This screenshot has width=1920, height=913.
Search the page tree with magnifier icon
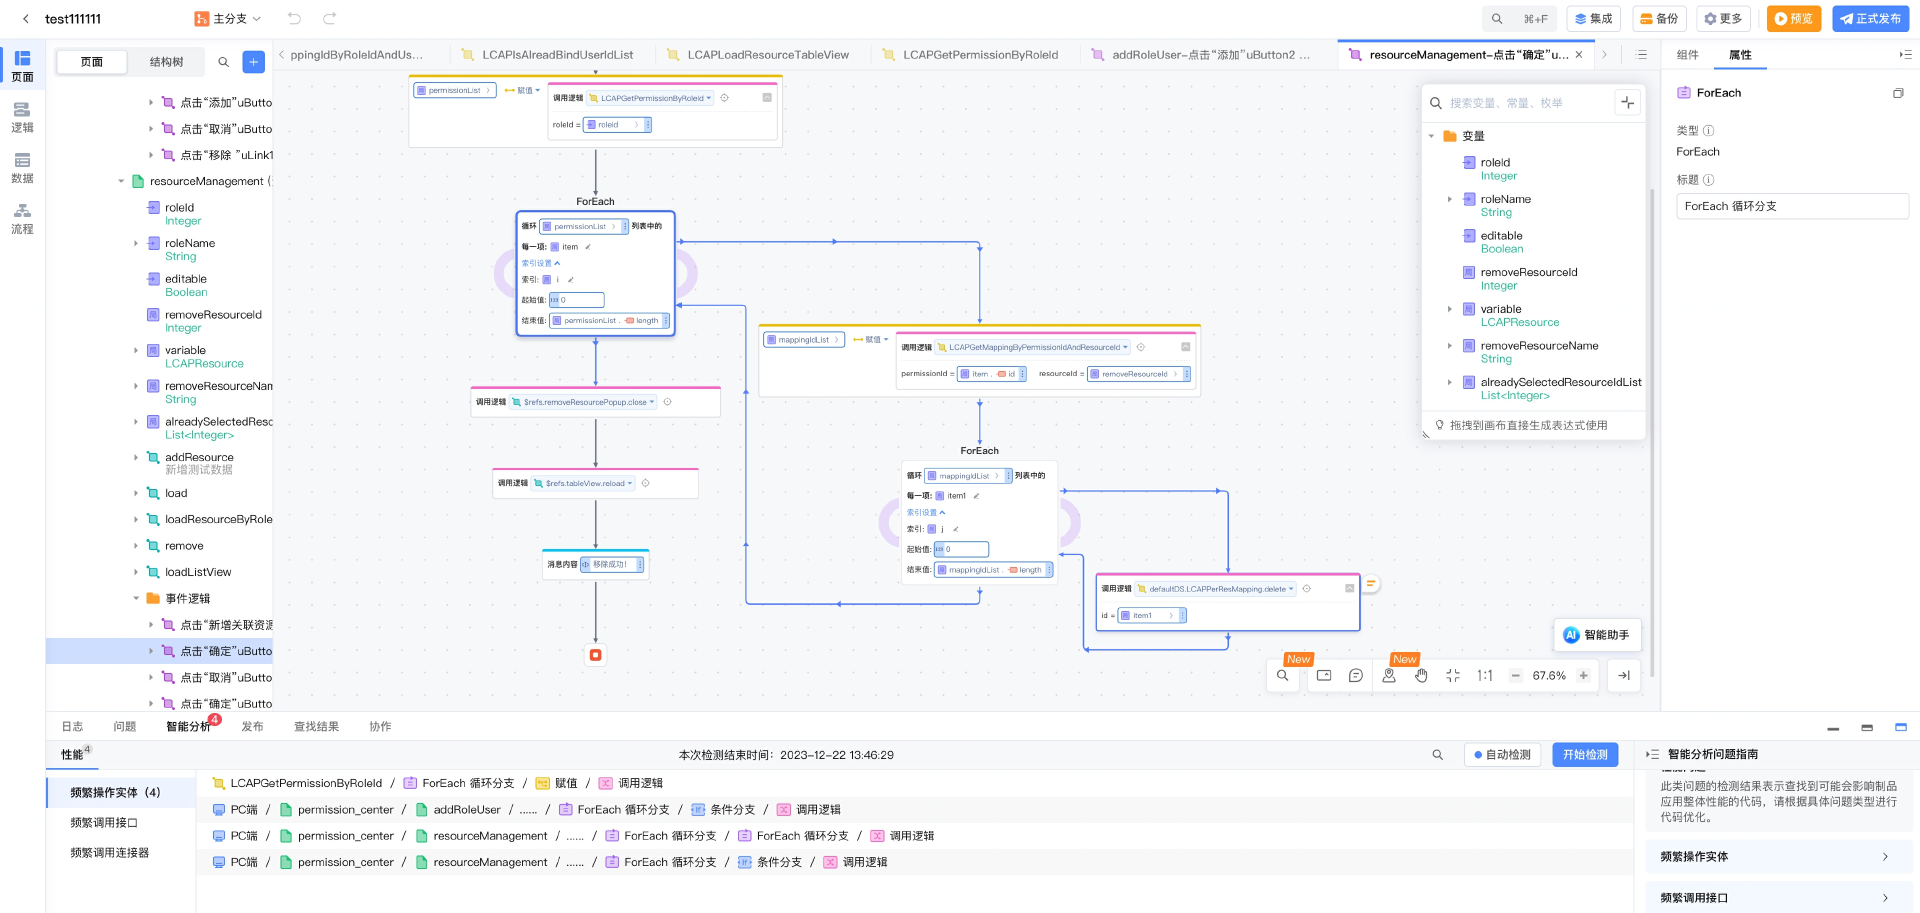223,62
